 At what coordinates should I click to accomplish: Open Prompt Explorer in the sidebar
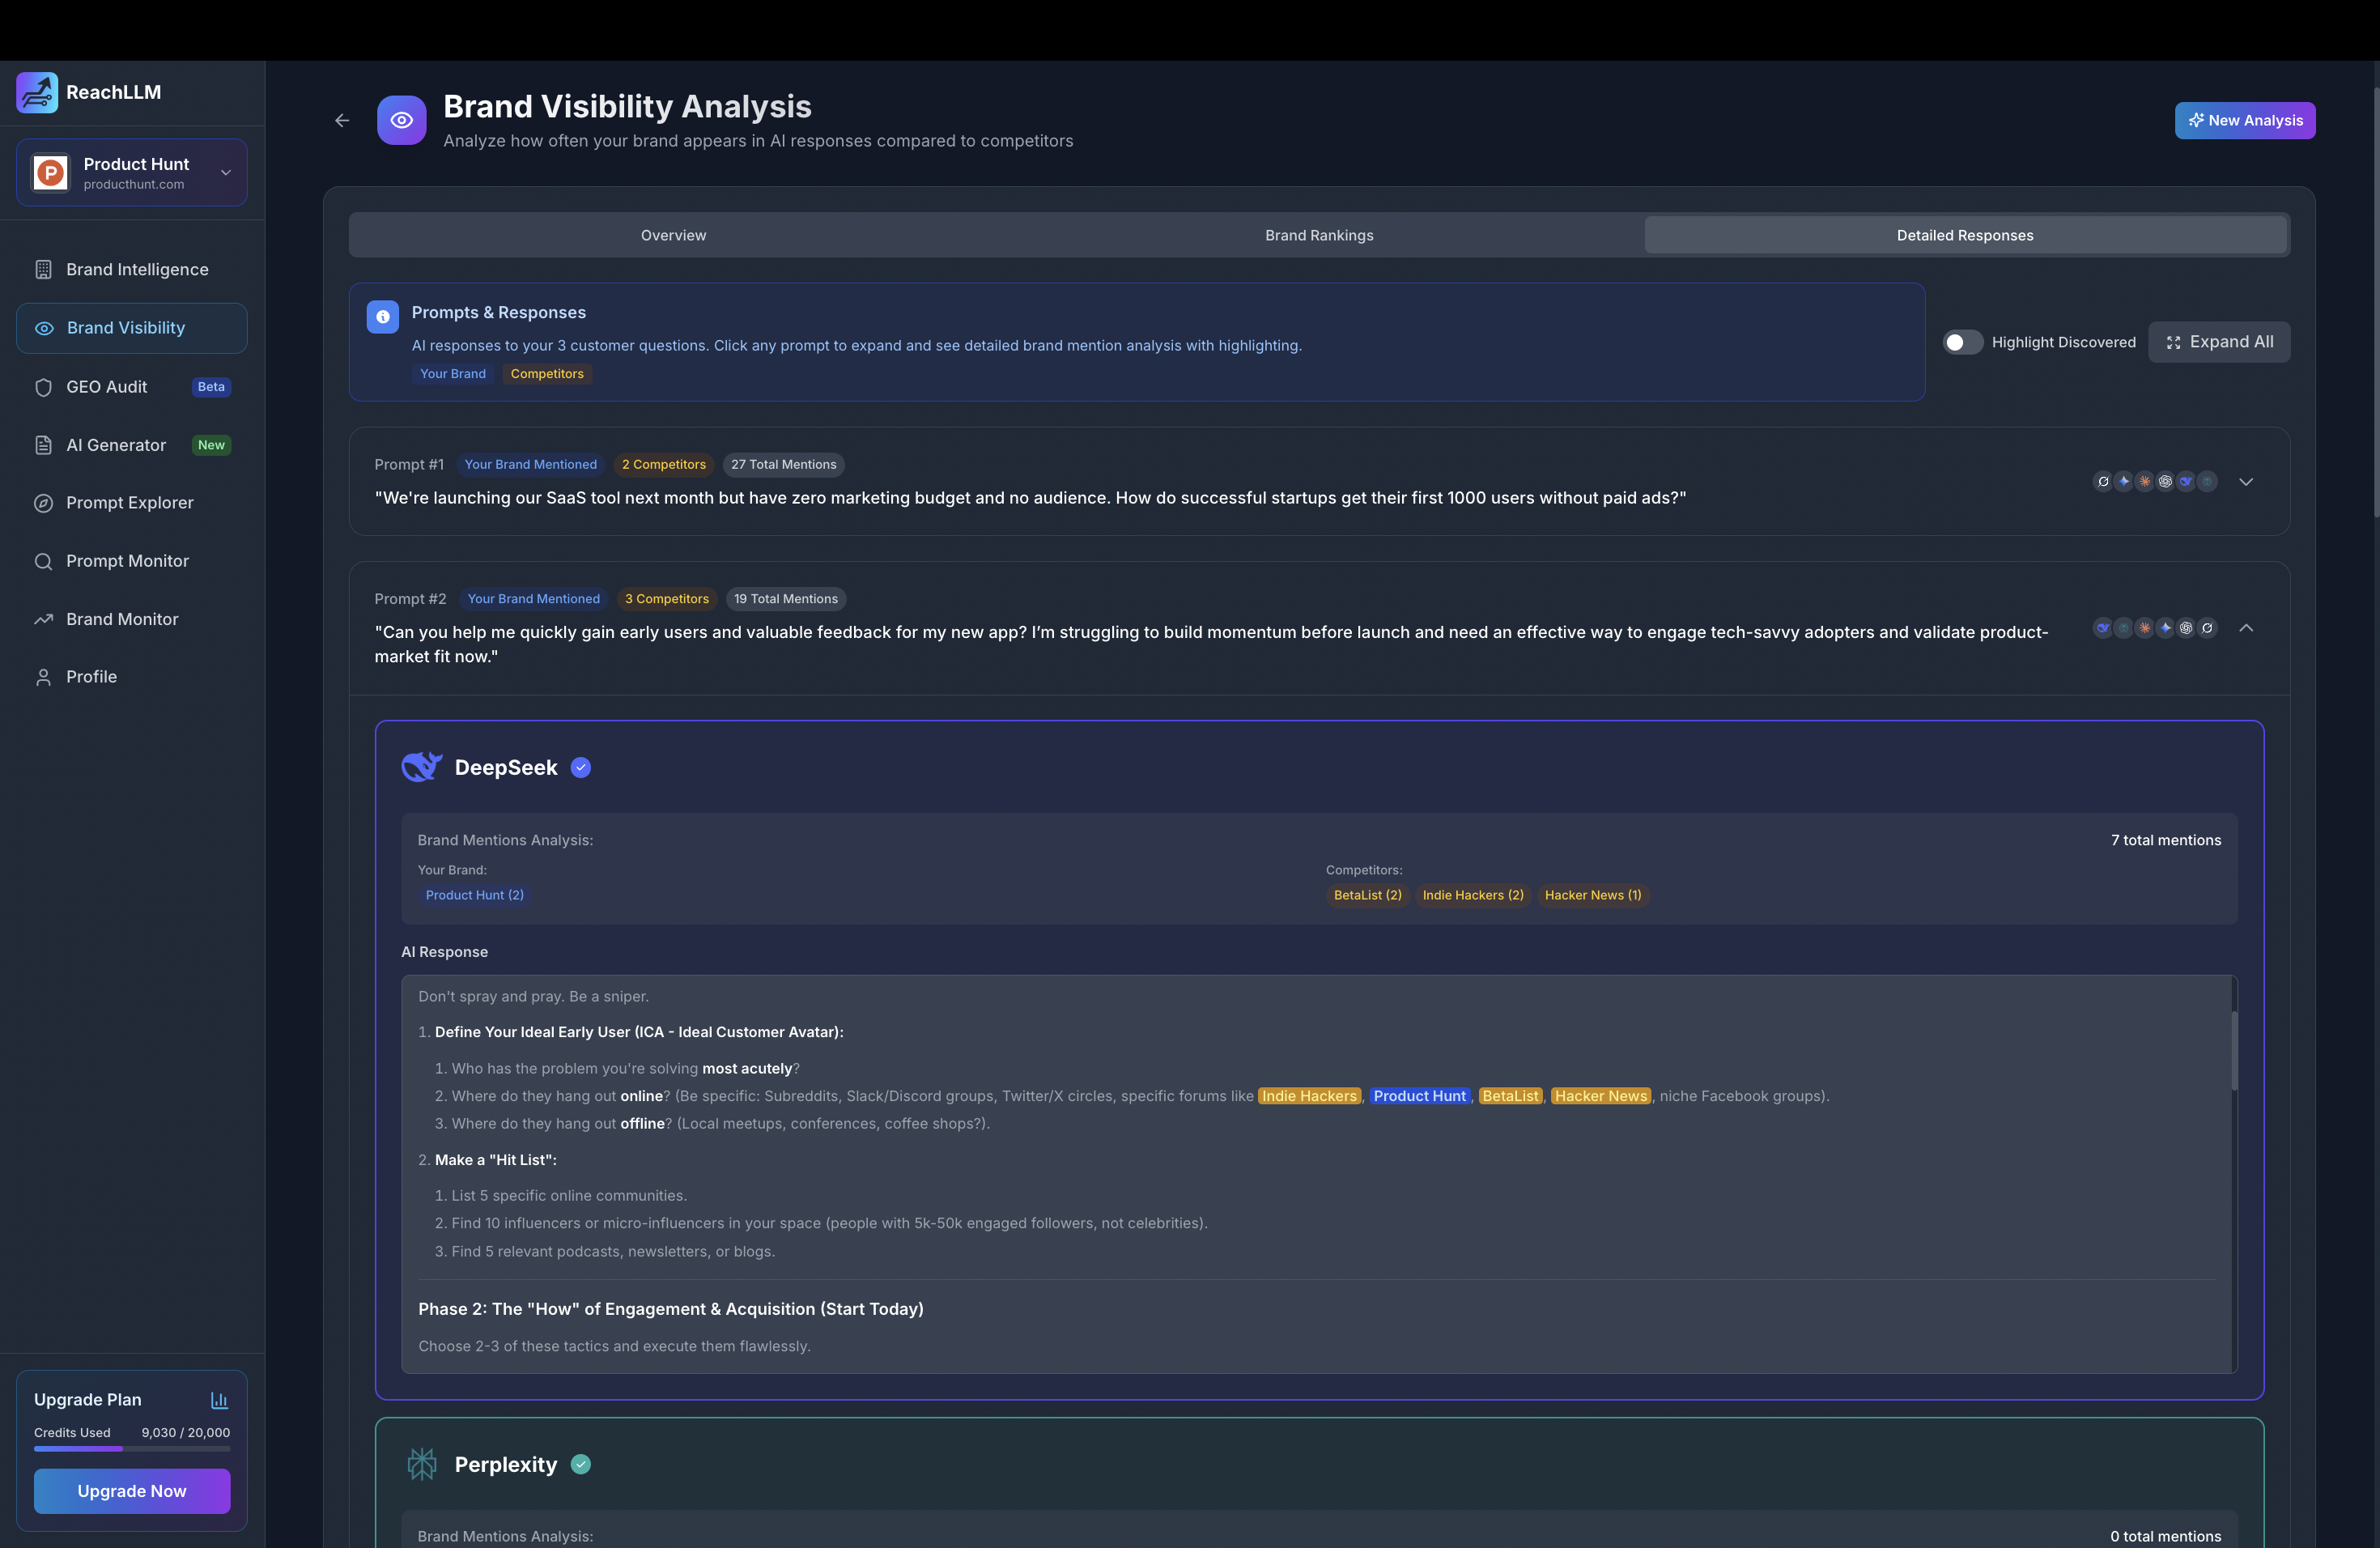click(x=132, y=503)
